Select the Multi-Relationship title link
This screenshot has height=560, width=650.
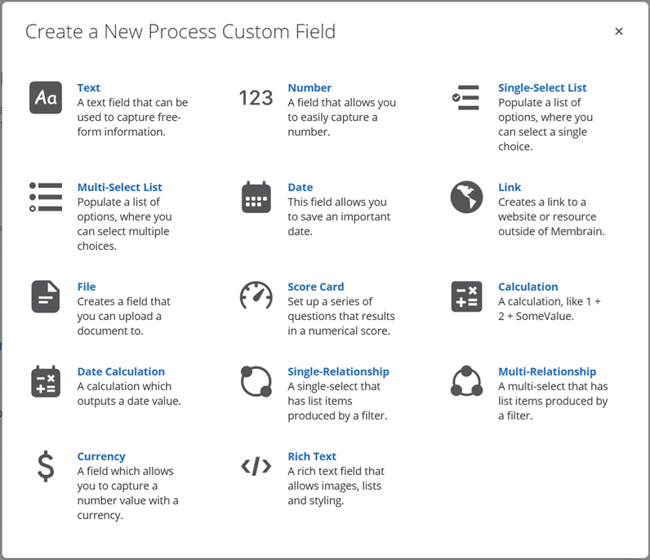pos(547,371)
